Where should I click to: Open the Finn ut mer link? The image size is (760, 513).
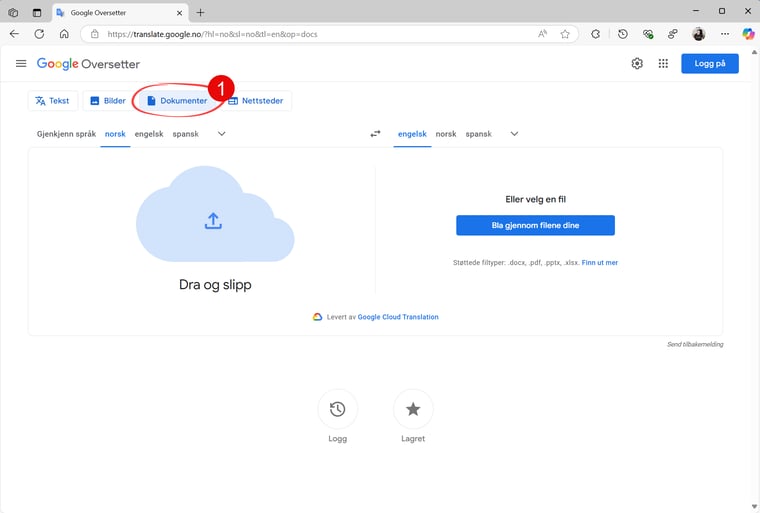[x=600, y=263]
